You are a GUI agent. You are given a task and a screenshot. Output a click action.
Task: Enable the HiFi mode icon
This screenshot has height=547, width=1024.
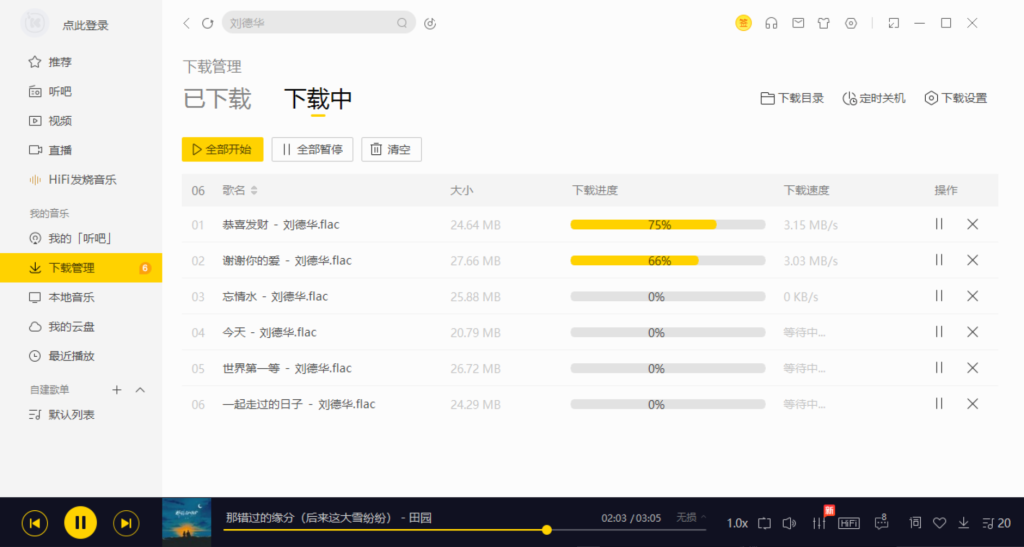(x=848, y=524)
